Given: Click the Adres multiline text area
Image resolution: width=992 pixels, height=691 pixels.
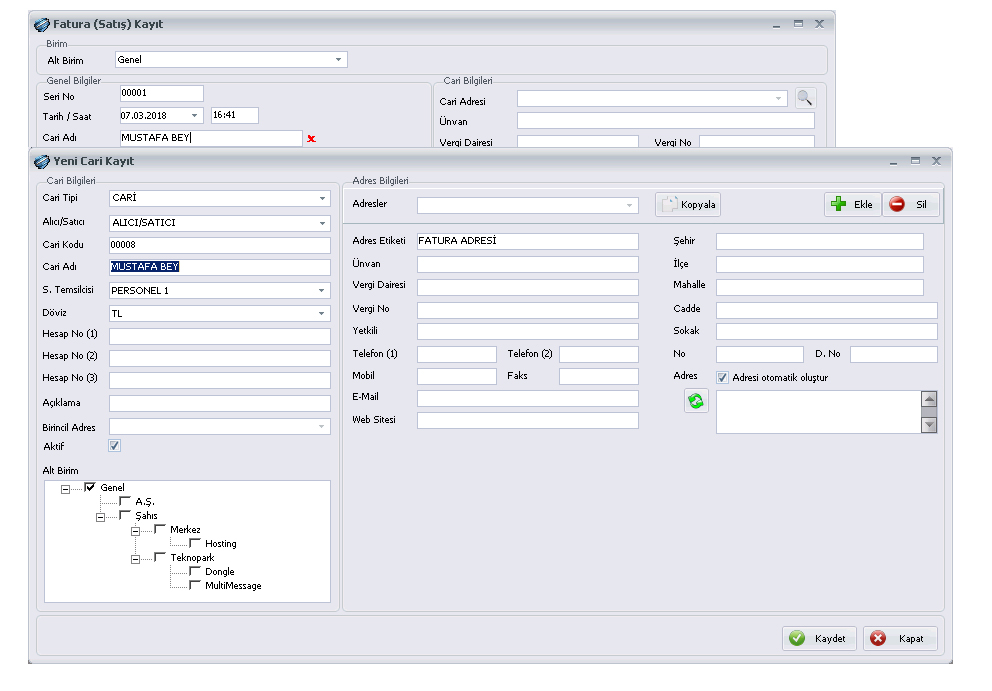Looking at the screenshot, I should coord(819,412).
